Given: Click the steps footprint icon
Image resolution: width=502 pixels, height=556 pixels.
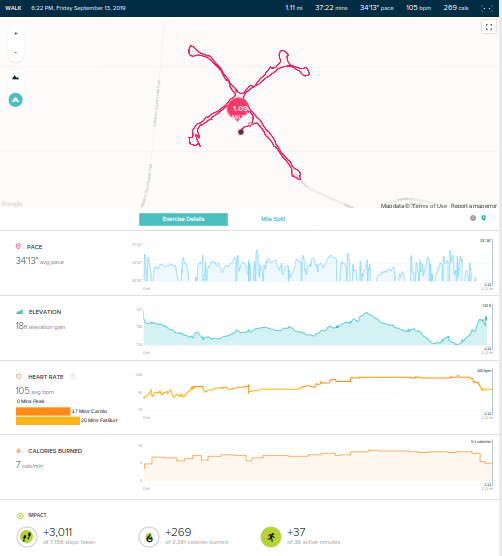Looking at the screenshot, I should tap(27, 537).
